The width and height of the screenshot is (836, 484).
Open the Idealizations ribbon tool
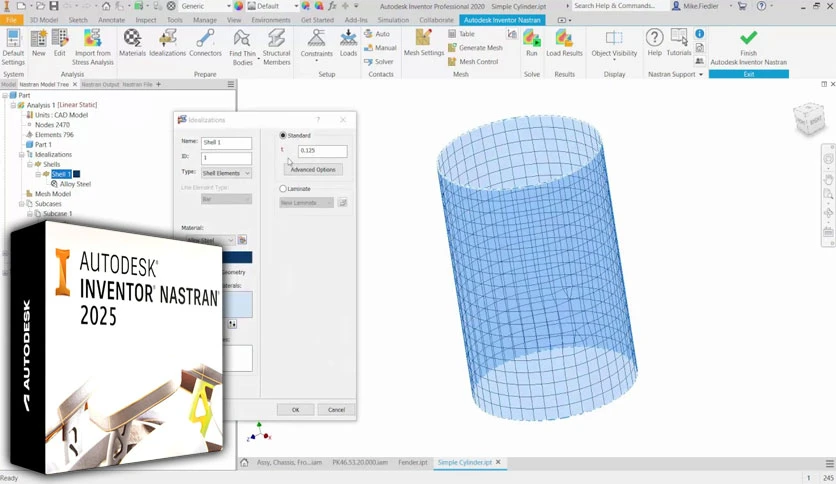[167, 43]
